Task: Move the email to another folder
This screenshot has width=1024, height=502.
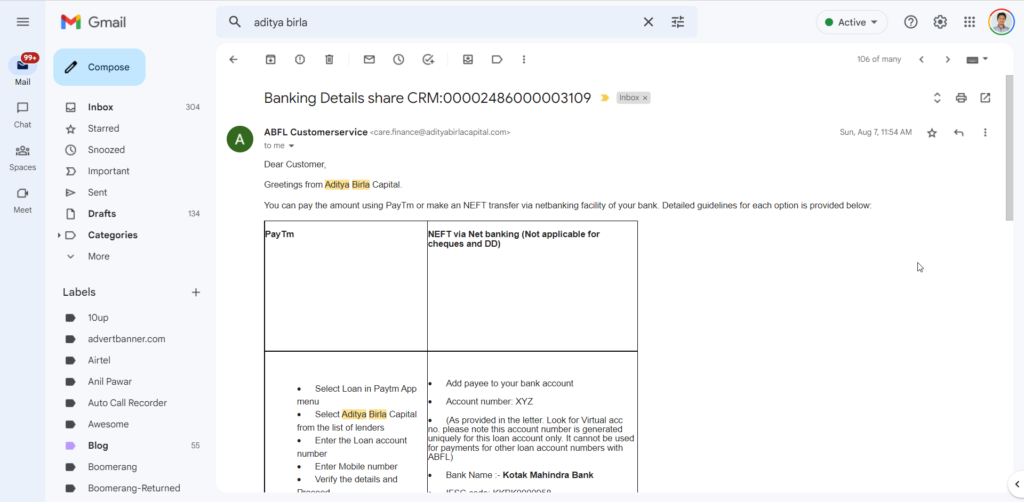Action: coord(468,59)
